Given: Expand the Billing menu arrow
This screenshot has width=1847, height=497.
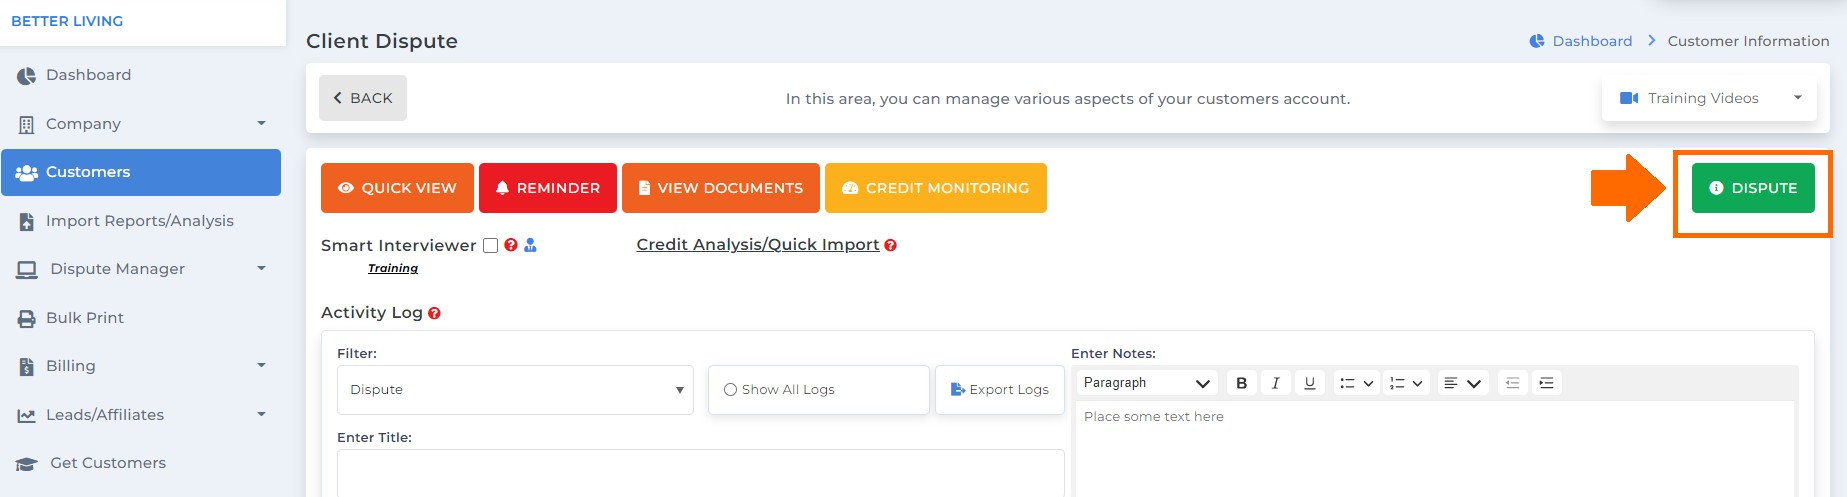Looking at the screenshot, I should 261,366.
